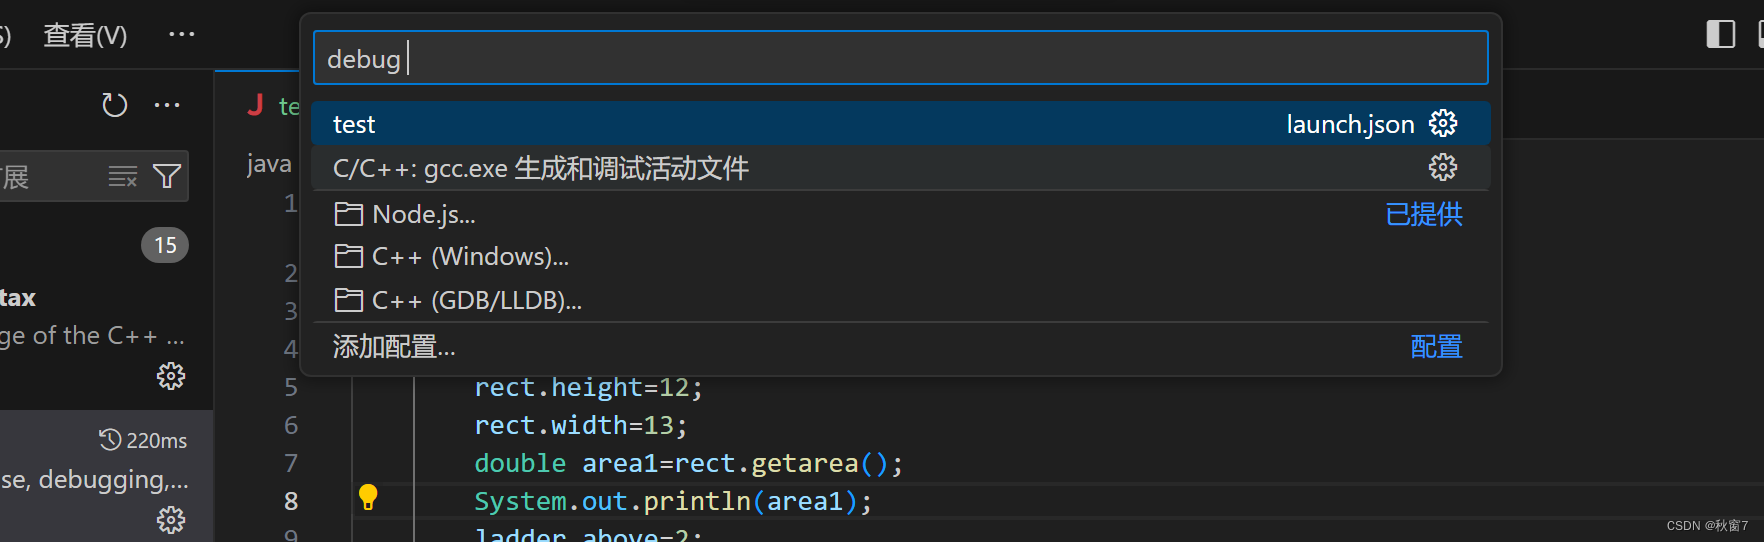
Task: Open sidebar more actions ellipsis
Action: click(x=167, y=104)
